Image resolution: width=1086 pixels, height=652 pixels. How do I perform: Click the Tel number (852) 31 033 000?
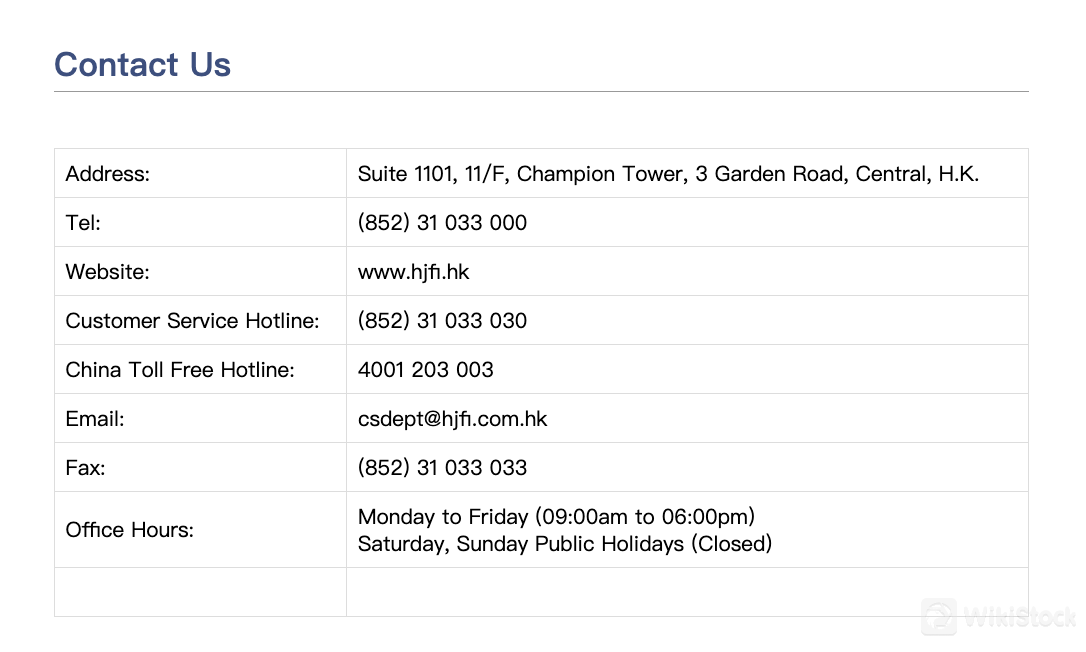point(443,222)
